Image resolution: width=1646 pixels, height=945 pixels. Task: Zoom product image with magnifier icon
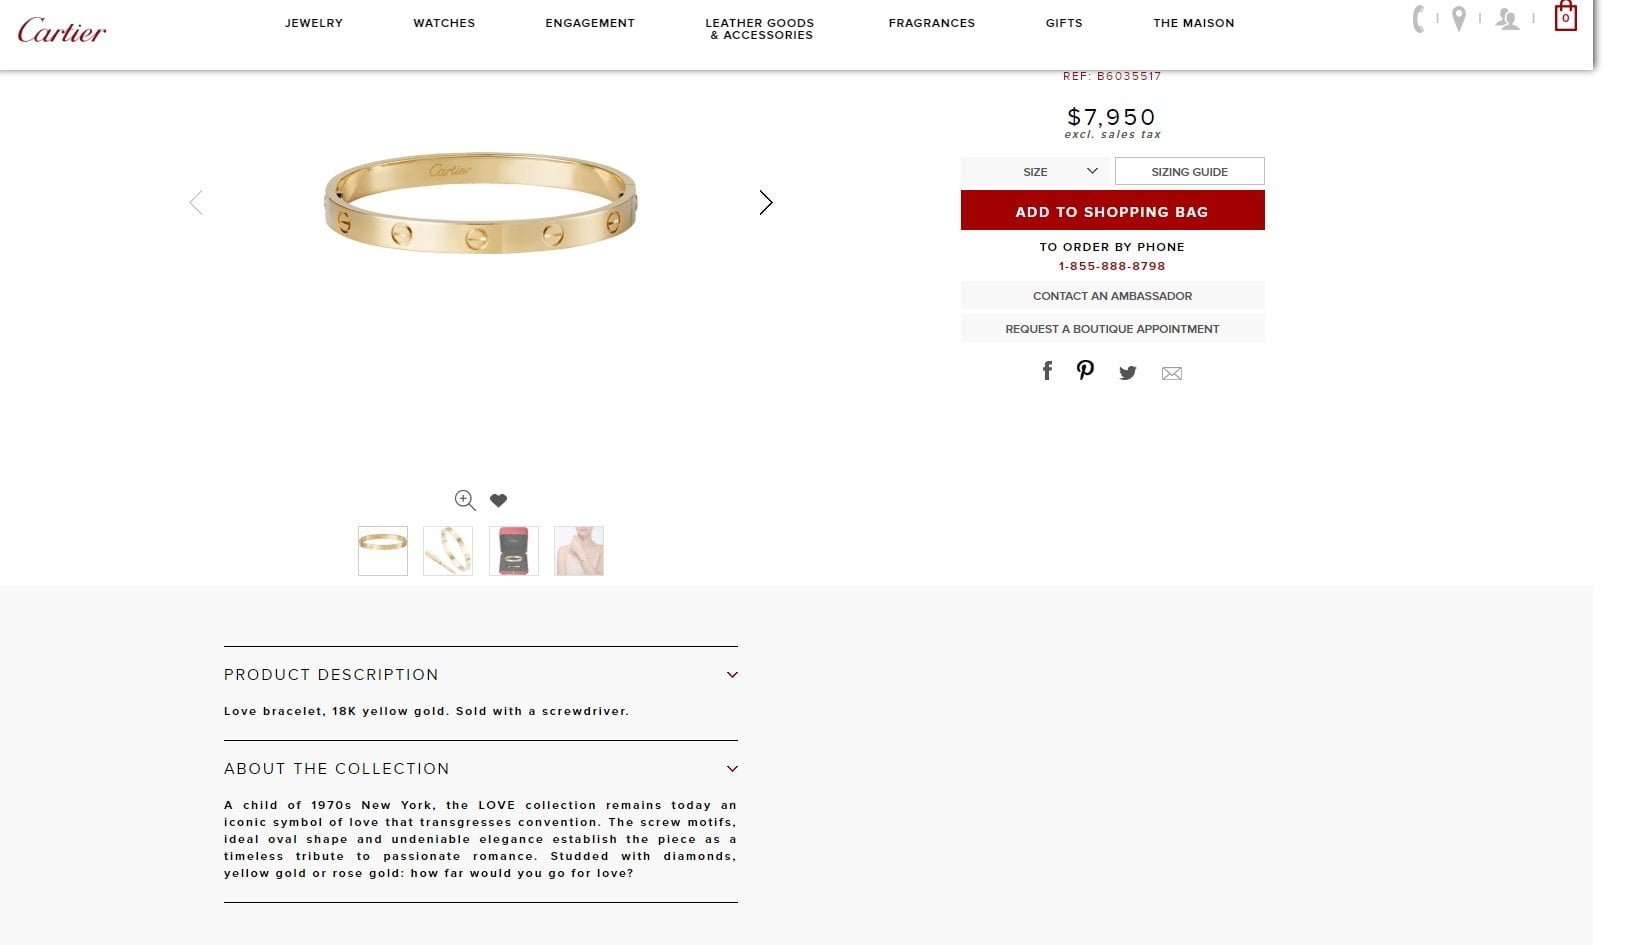click(465, 500)
